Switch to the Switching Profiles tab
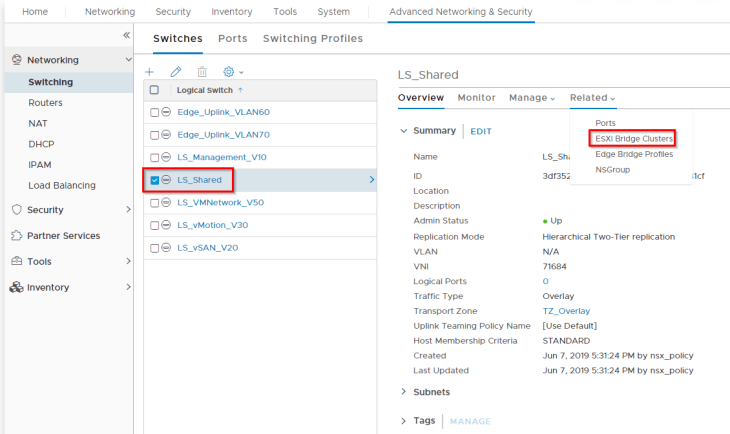Viewport: 730px width, 434px height. [312, 39]
